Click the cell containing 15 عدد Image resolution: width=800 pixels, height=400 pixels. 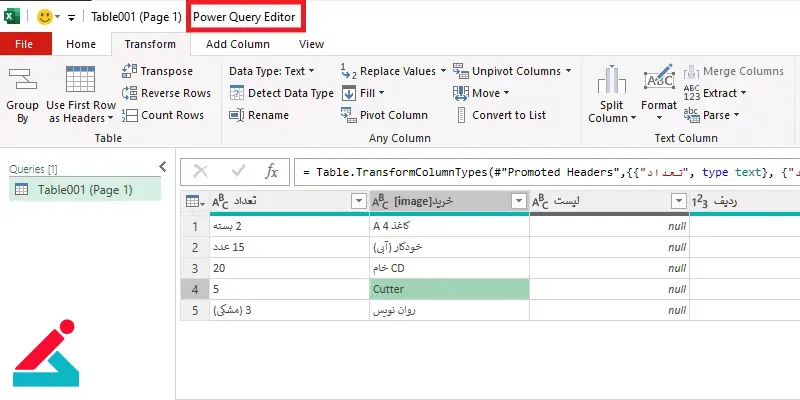(x=289, y=247)
